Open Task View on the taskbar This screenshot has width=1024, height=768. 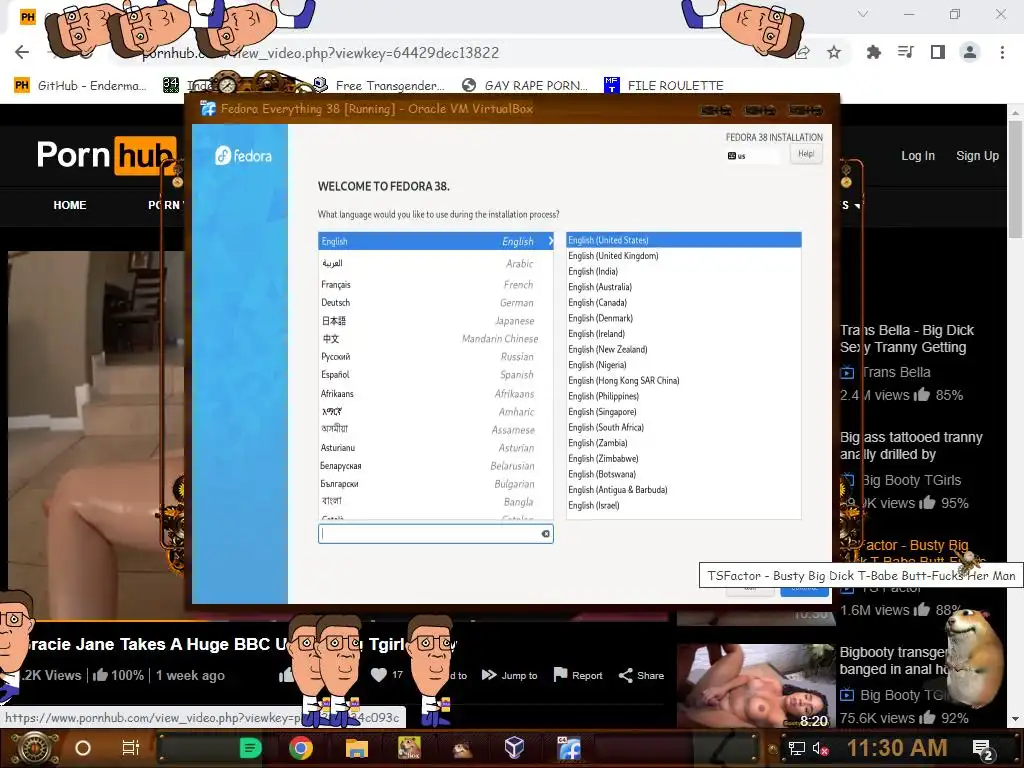click(x=131, y=748)
